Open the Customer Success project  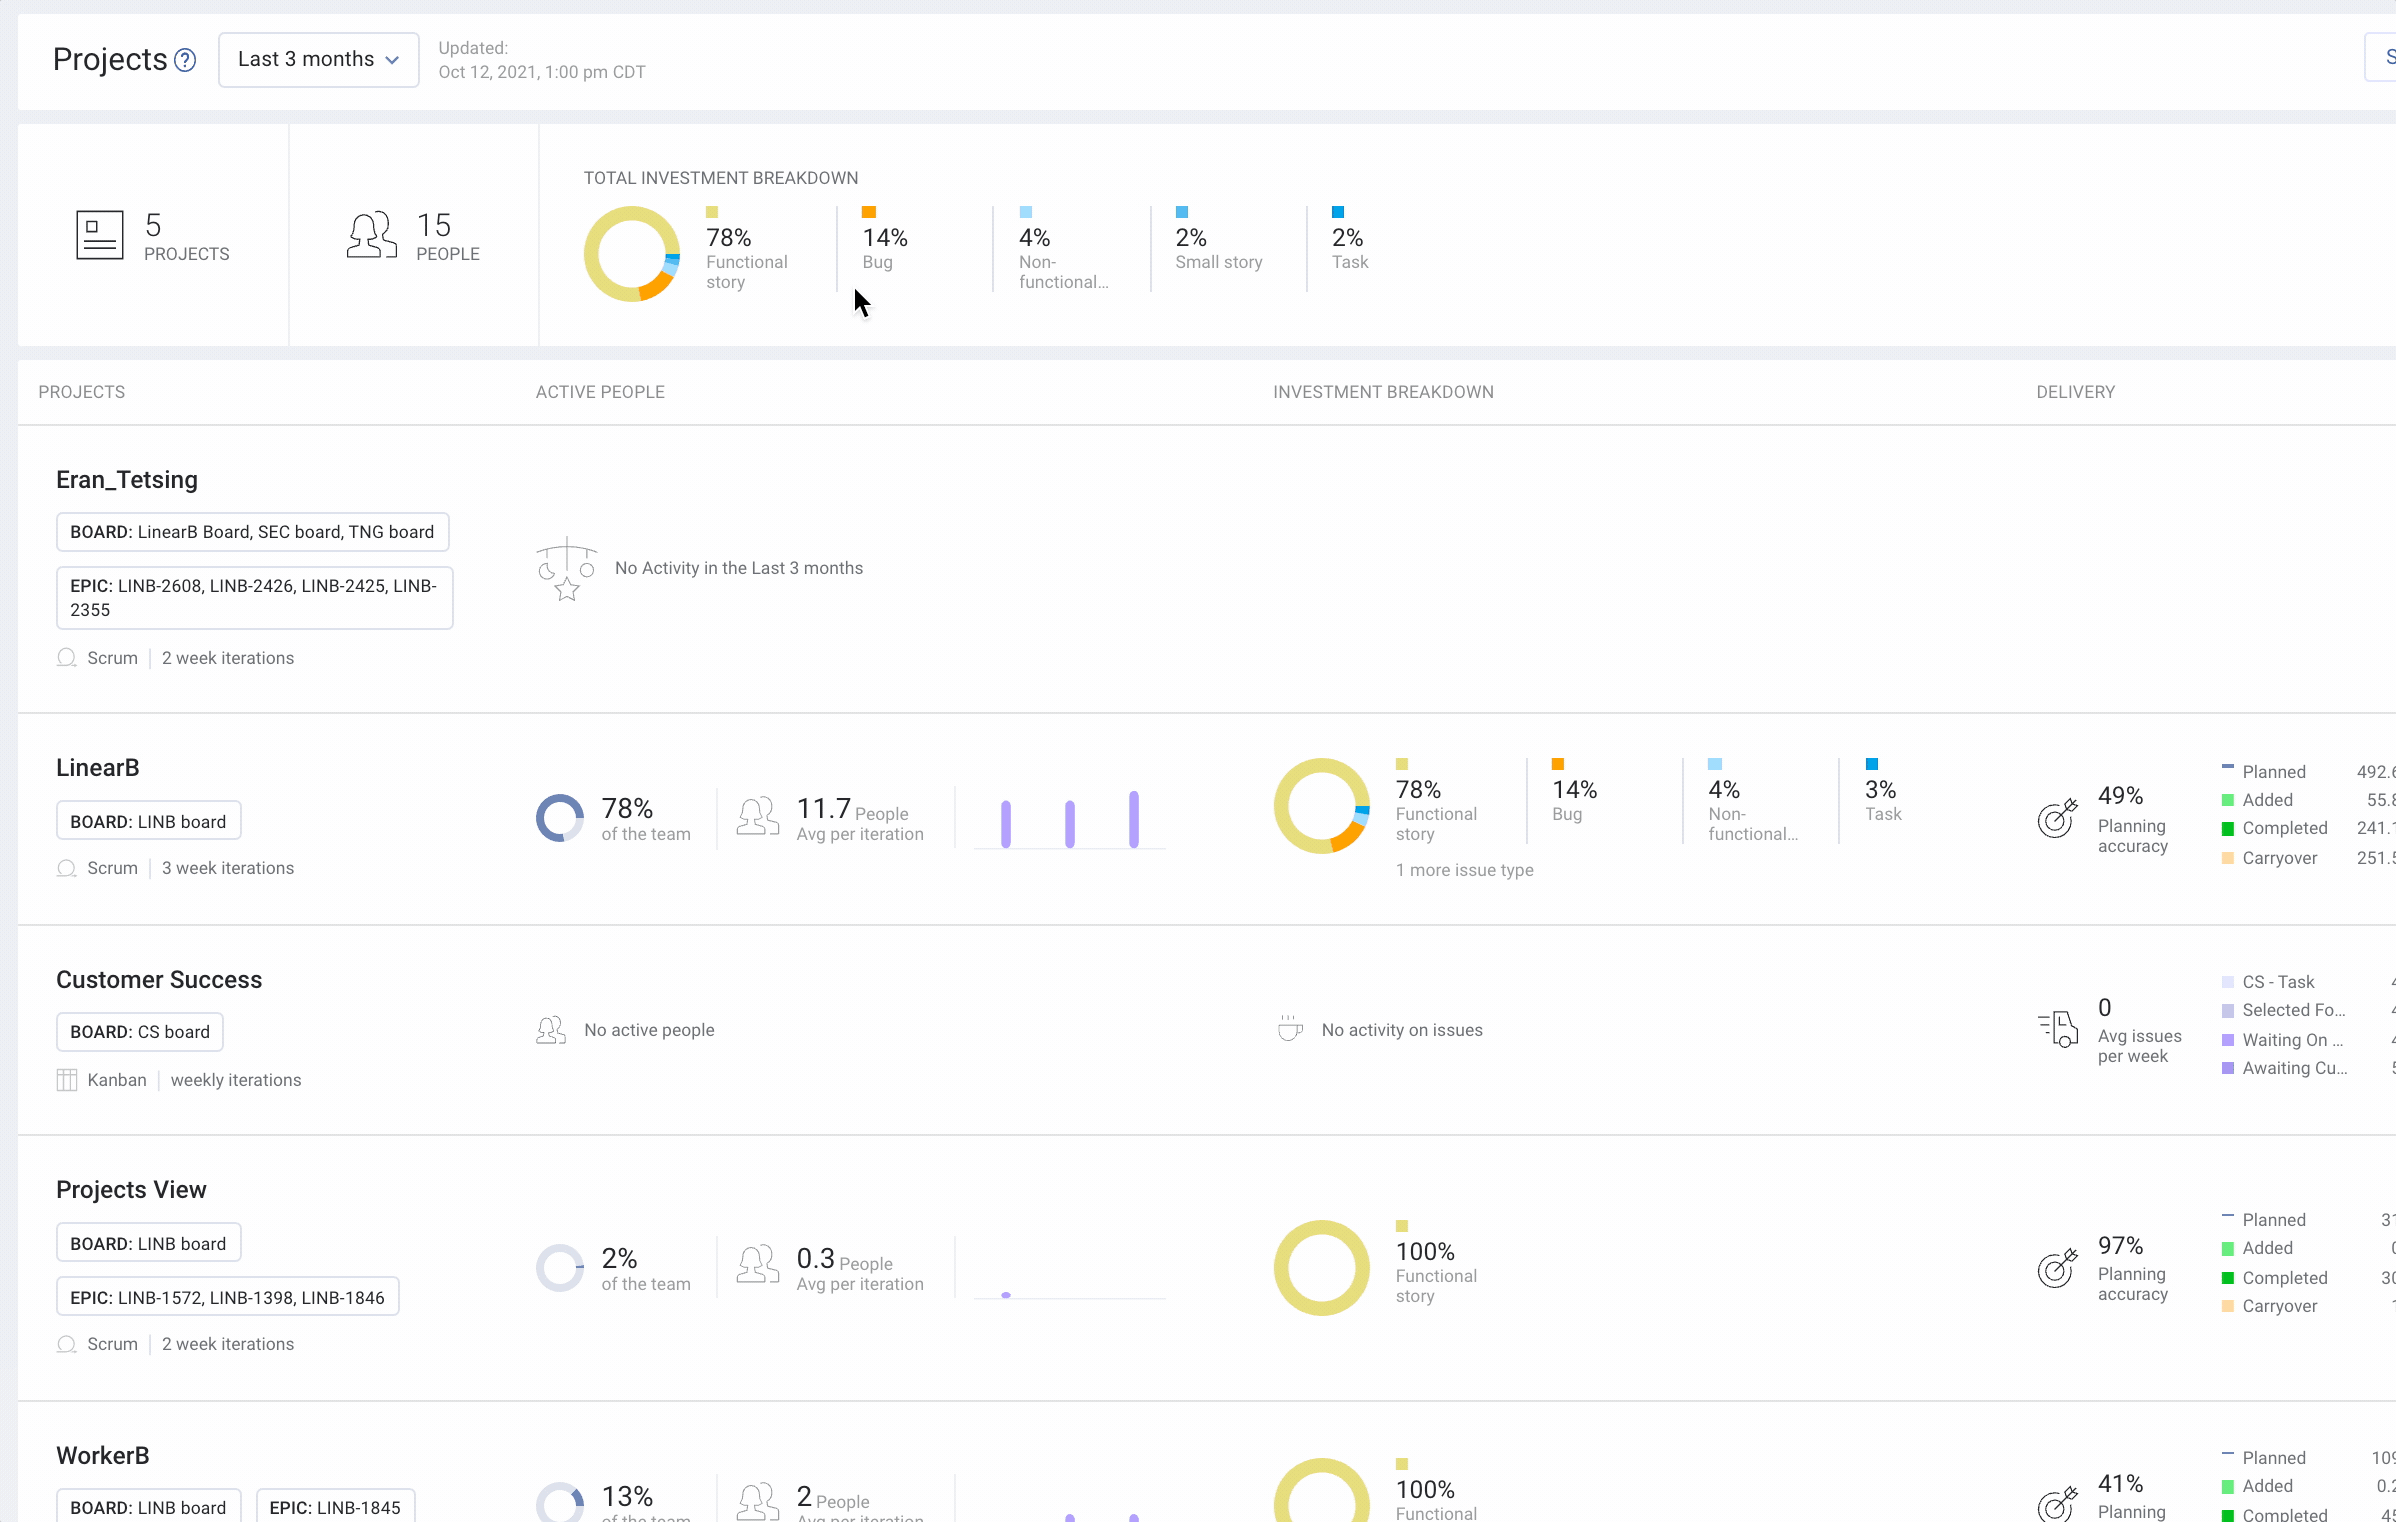click(x=159, y=980)
